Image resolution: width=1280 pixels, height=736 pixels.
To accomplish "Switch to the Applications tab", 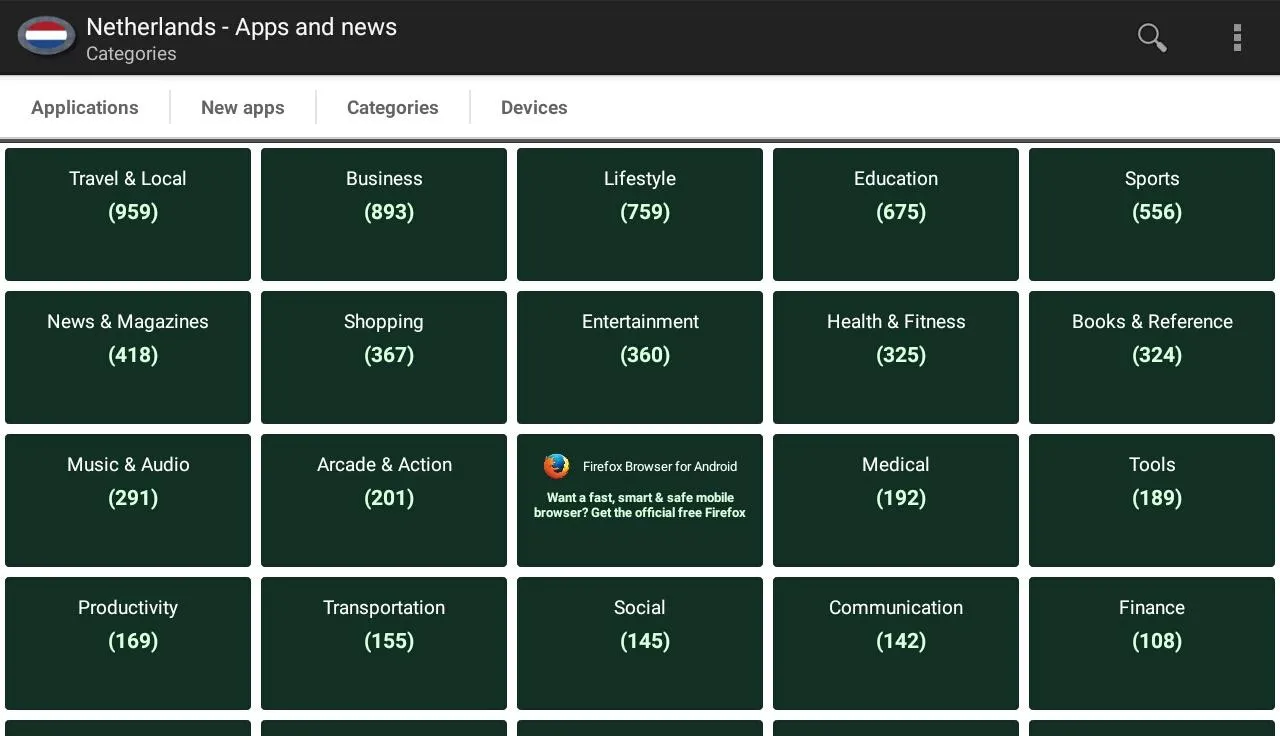I will click(x=85, y=107).
